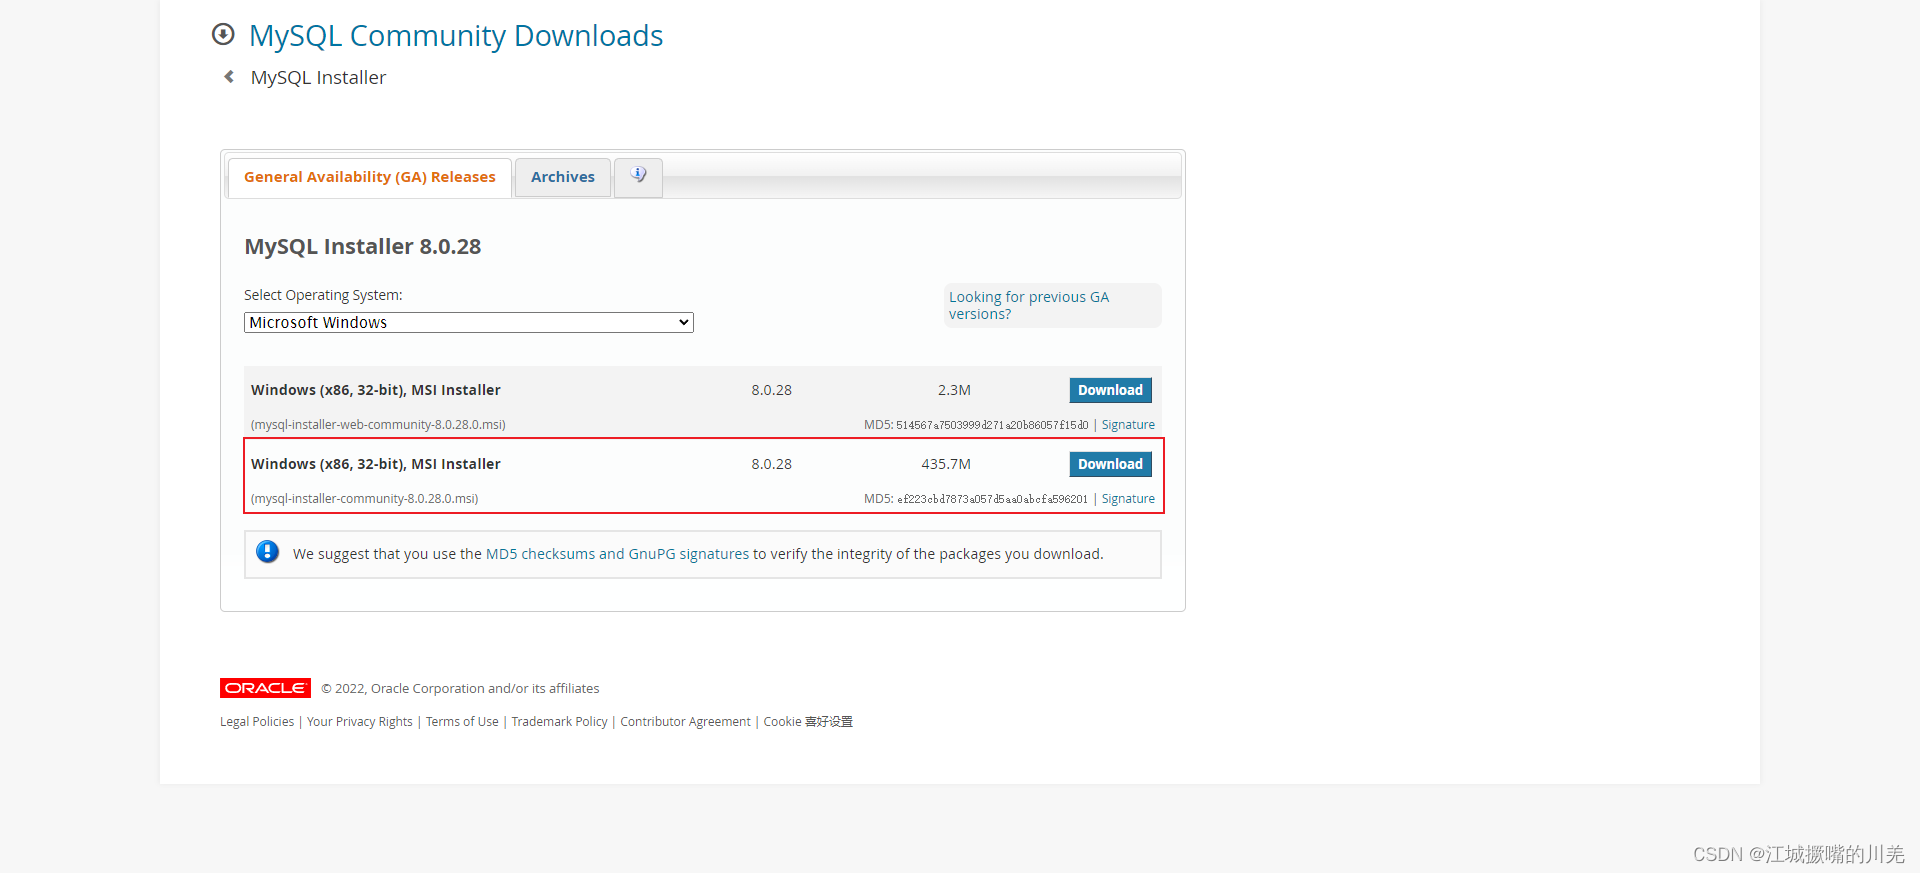Viewport: 1920px width, 873px height.
Task: Click the back arrow next to MySQL Installer
Action: click(x=229, y=77)
